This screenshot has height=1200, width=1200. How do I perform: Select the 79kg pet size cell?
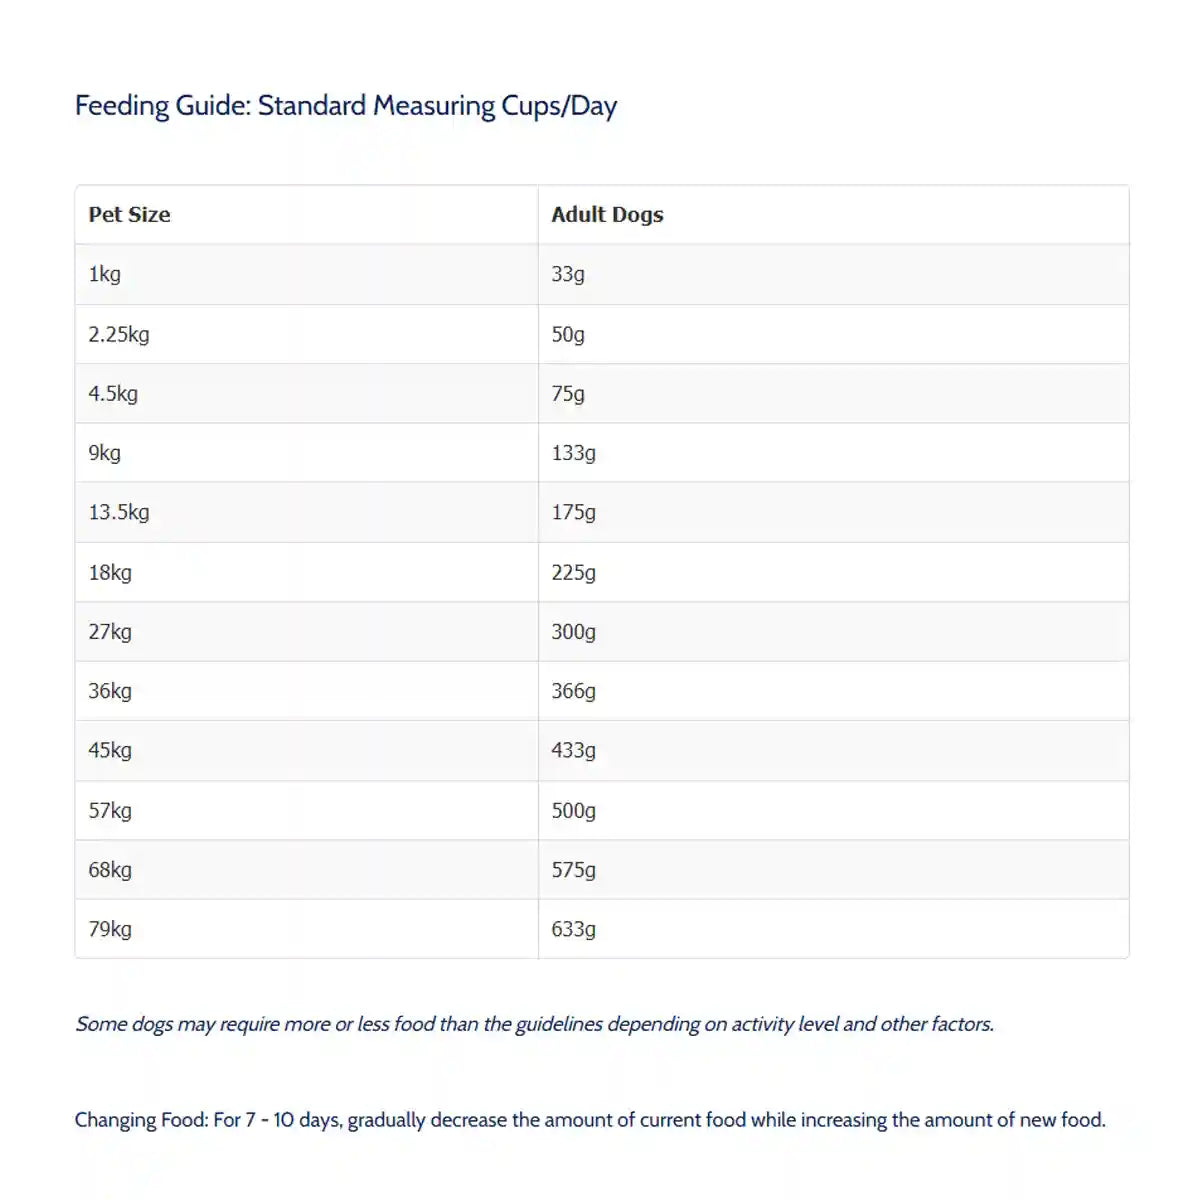(110, 929)
